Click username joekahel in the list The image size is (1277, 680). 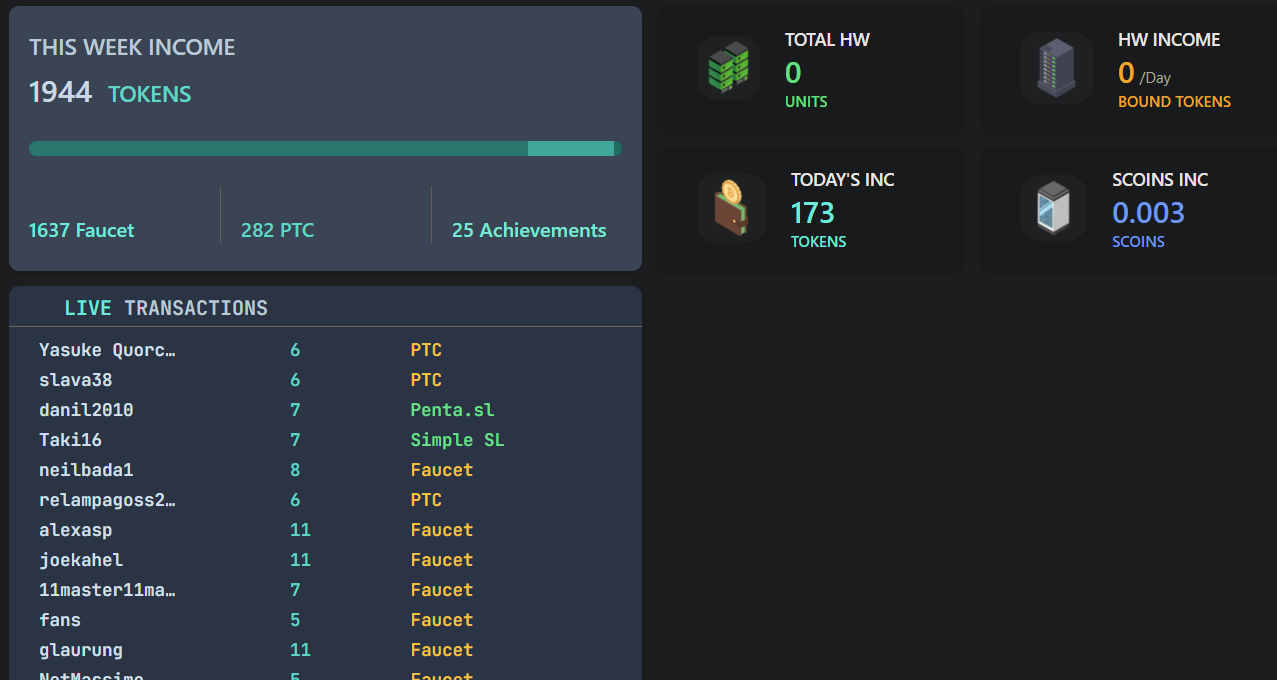(81, 560)
